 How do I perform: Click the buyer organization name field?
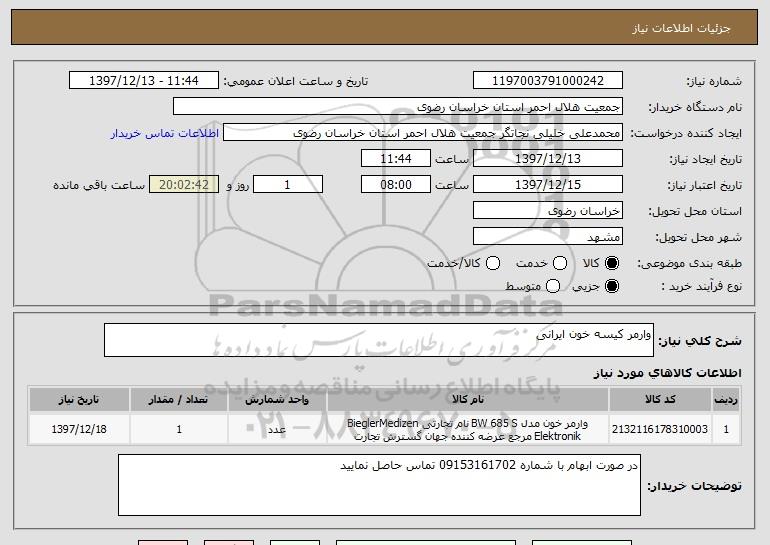(x=398, y=107)
